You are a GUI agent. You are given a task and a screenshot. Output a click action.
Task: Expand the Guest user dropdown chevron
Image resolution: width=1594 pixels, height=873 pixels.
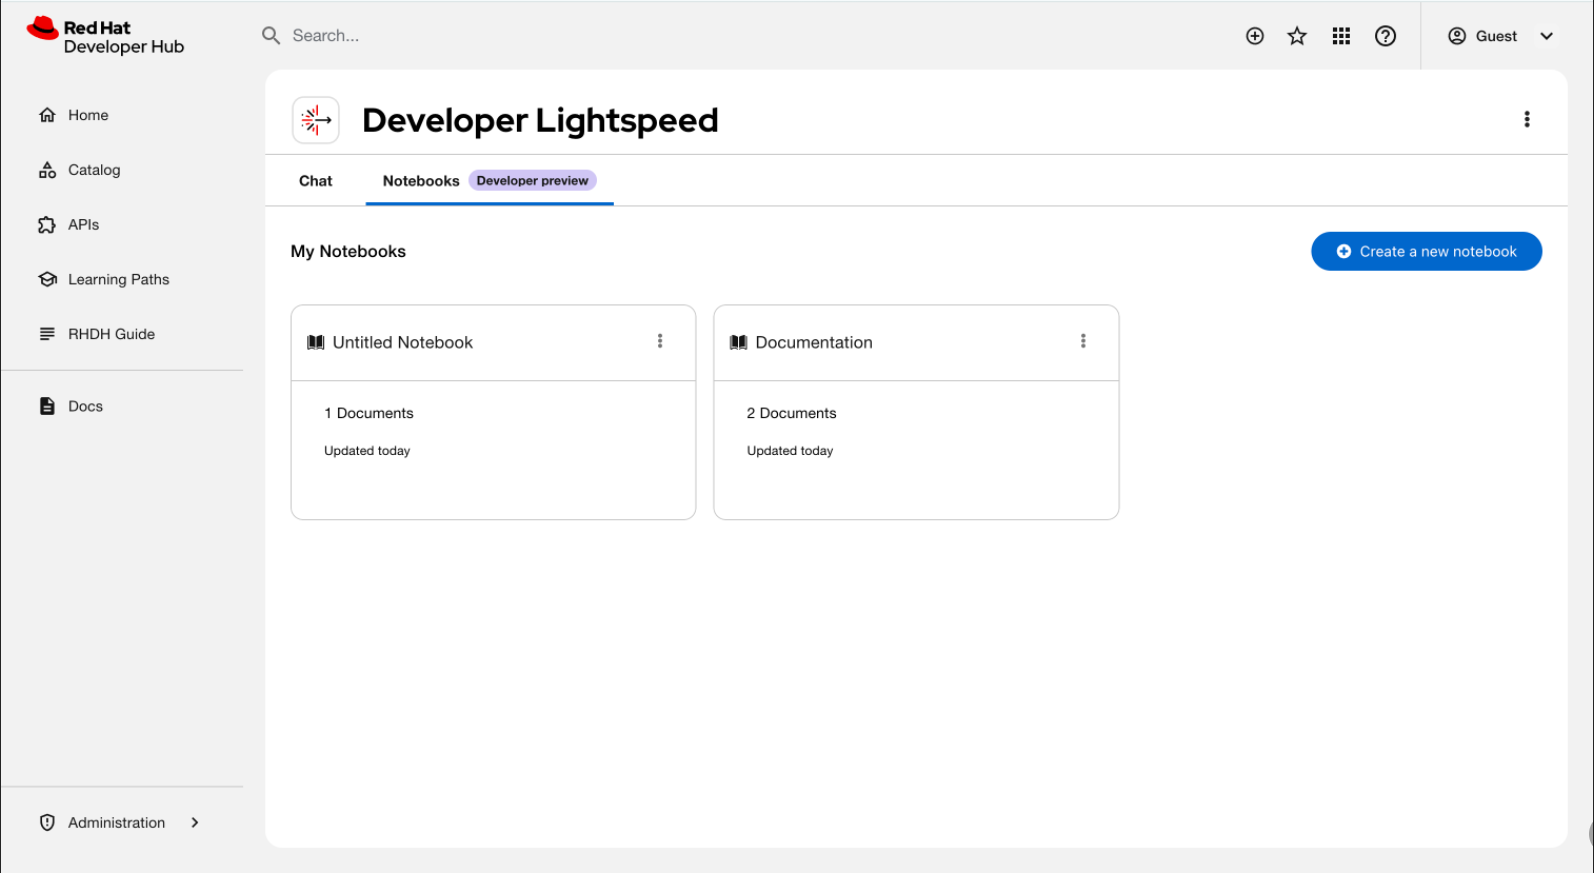(1547, 36)
